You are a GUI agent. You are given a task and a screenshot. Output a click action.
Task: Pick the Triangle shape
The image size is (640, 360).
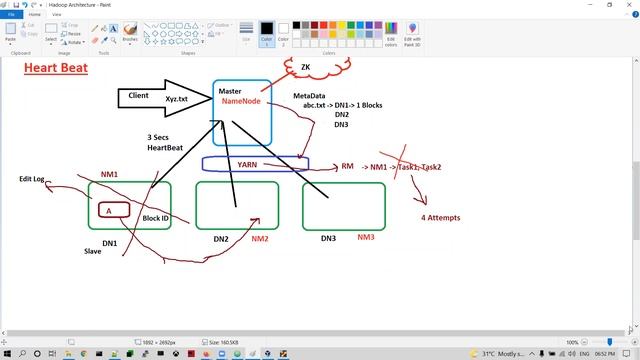(x=196, y=26)
